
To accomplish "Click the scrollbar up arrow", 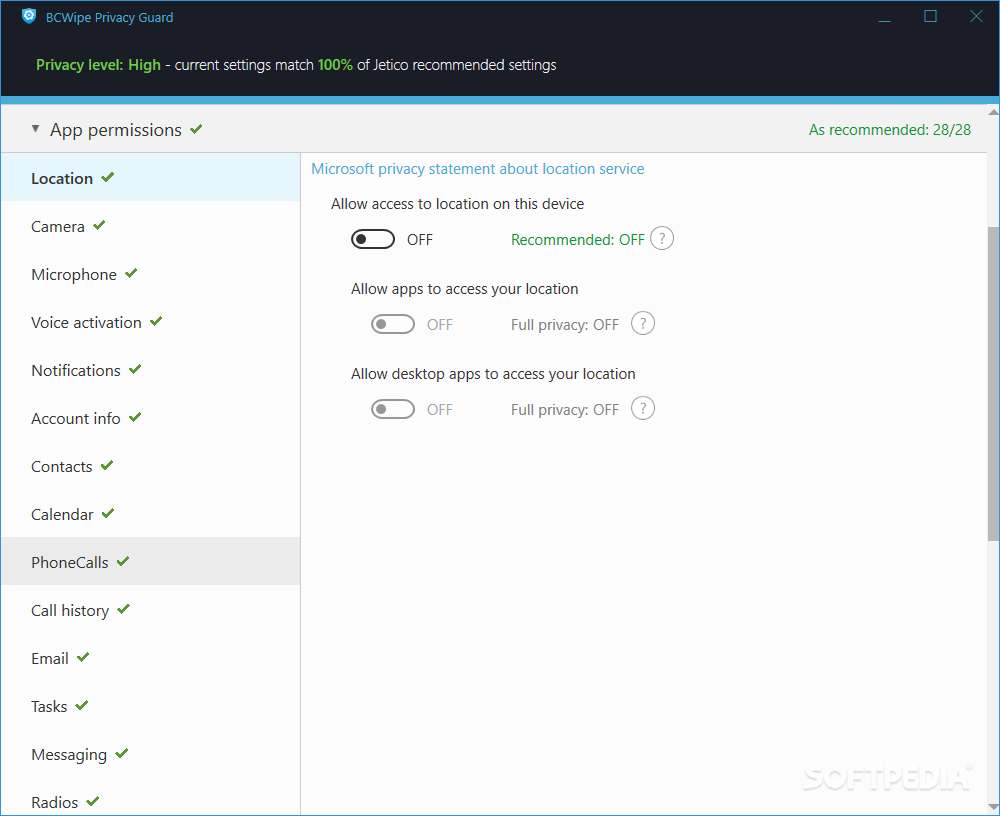I will [x=993, y=112].
